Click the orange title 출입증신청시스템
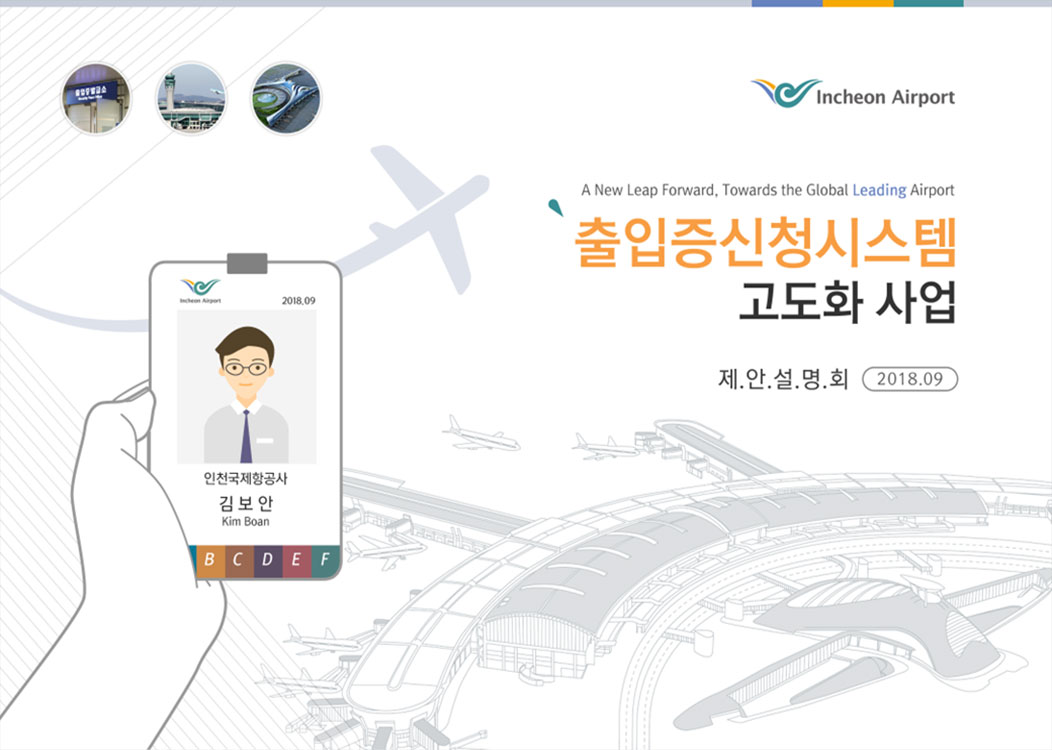This screenshot has height=750, width=1052. point(766,243)
